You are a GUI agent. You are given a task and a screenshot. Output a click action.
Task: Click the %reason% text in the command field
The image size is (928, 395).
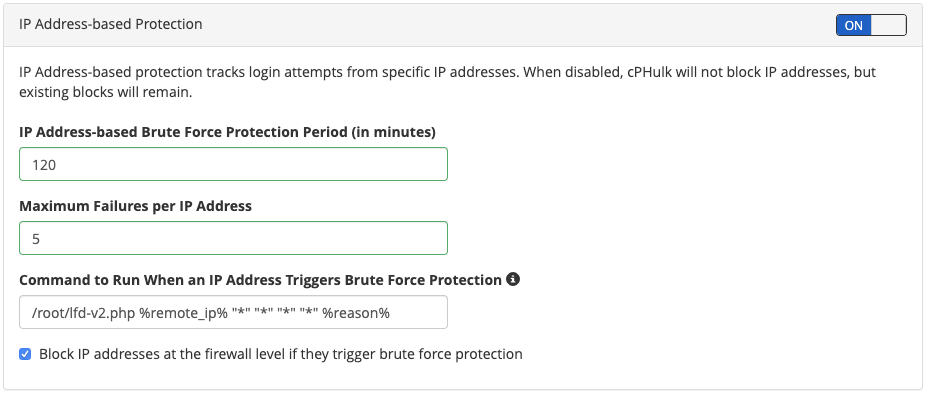point(356,313)
